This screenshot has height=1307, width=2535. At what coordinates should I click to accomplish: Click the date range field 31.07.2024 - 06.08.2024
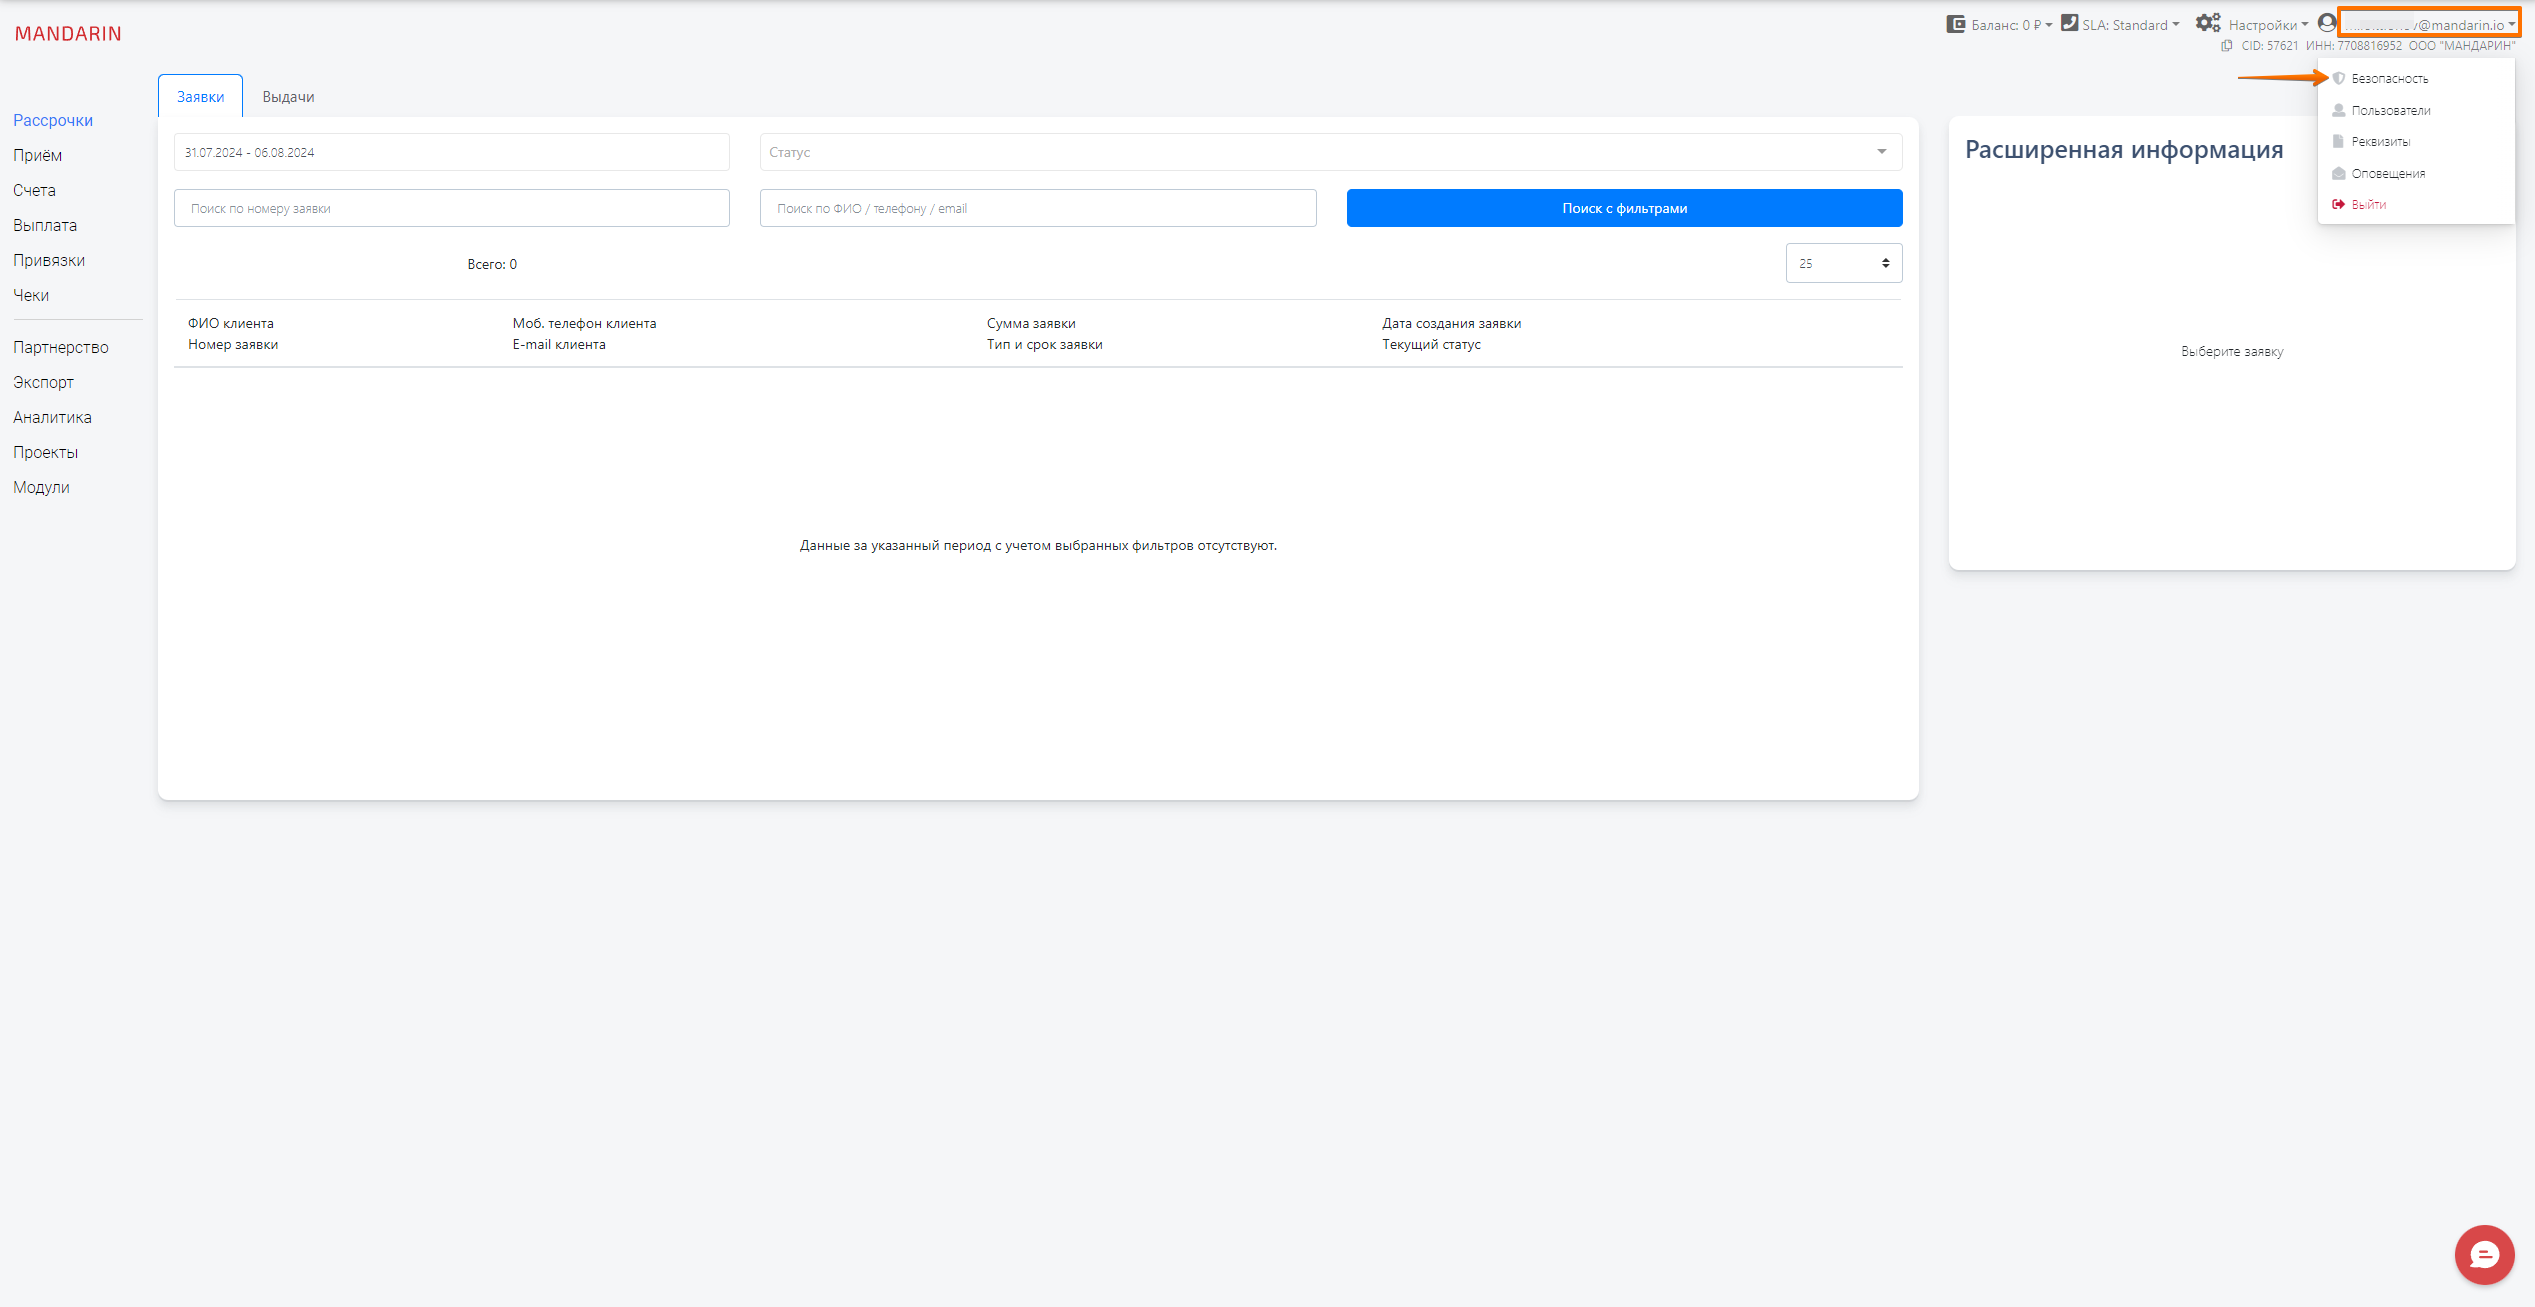pyautogui.click(x=451, y=152)
